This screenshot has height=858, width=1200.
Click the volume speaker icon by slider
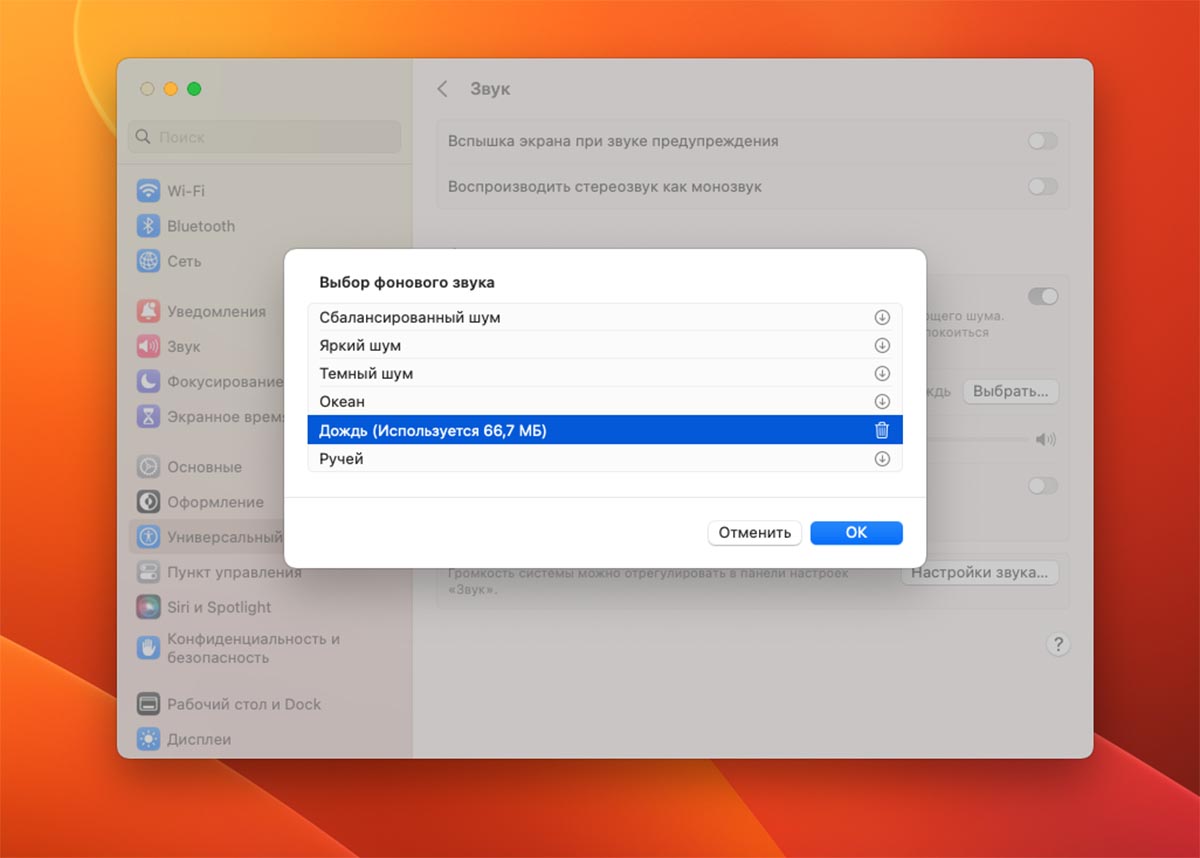tap(1046, 440)
